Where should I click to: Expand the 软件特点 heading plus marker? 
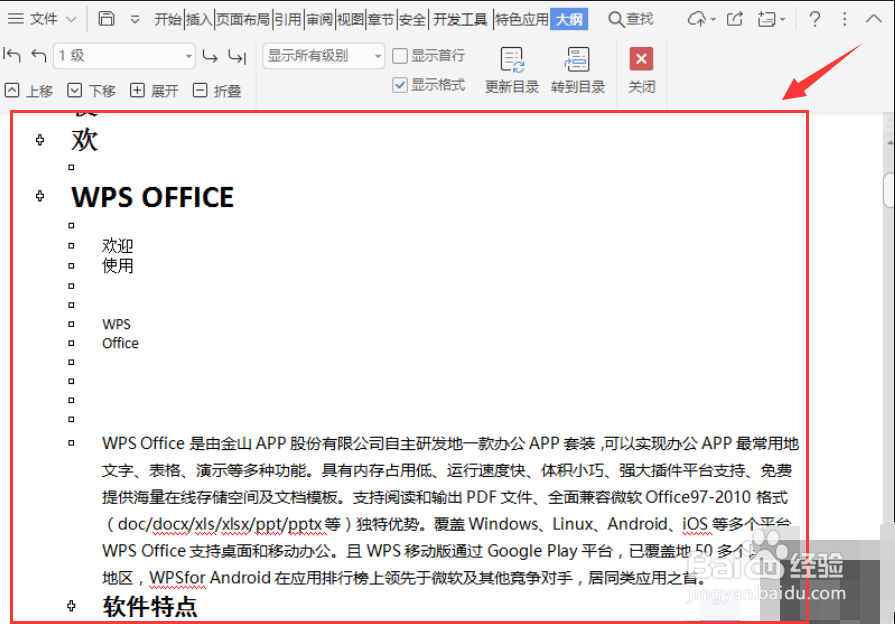coord(71,606)
